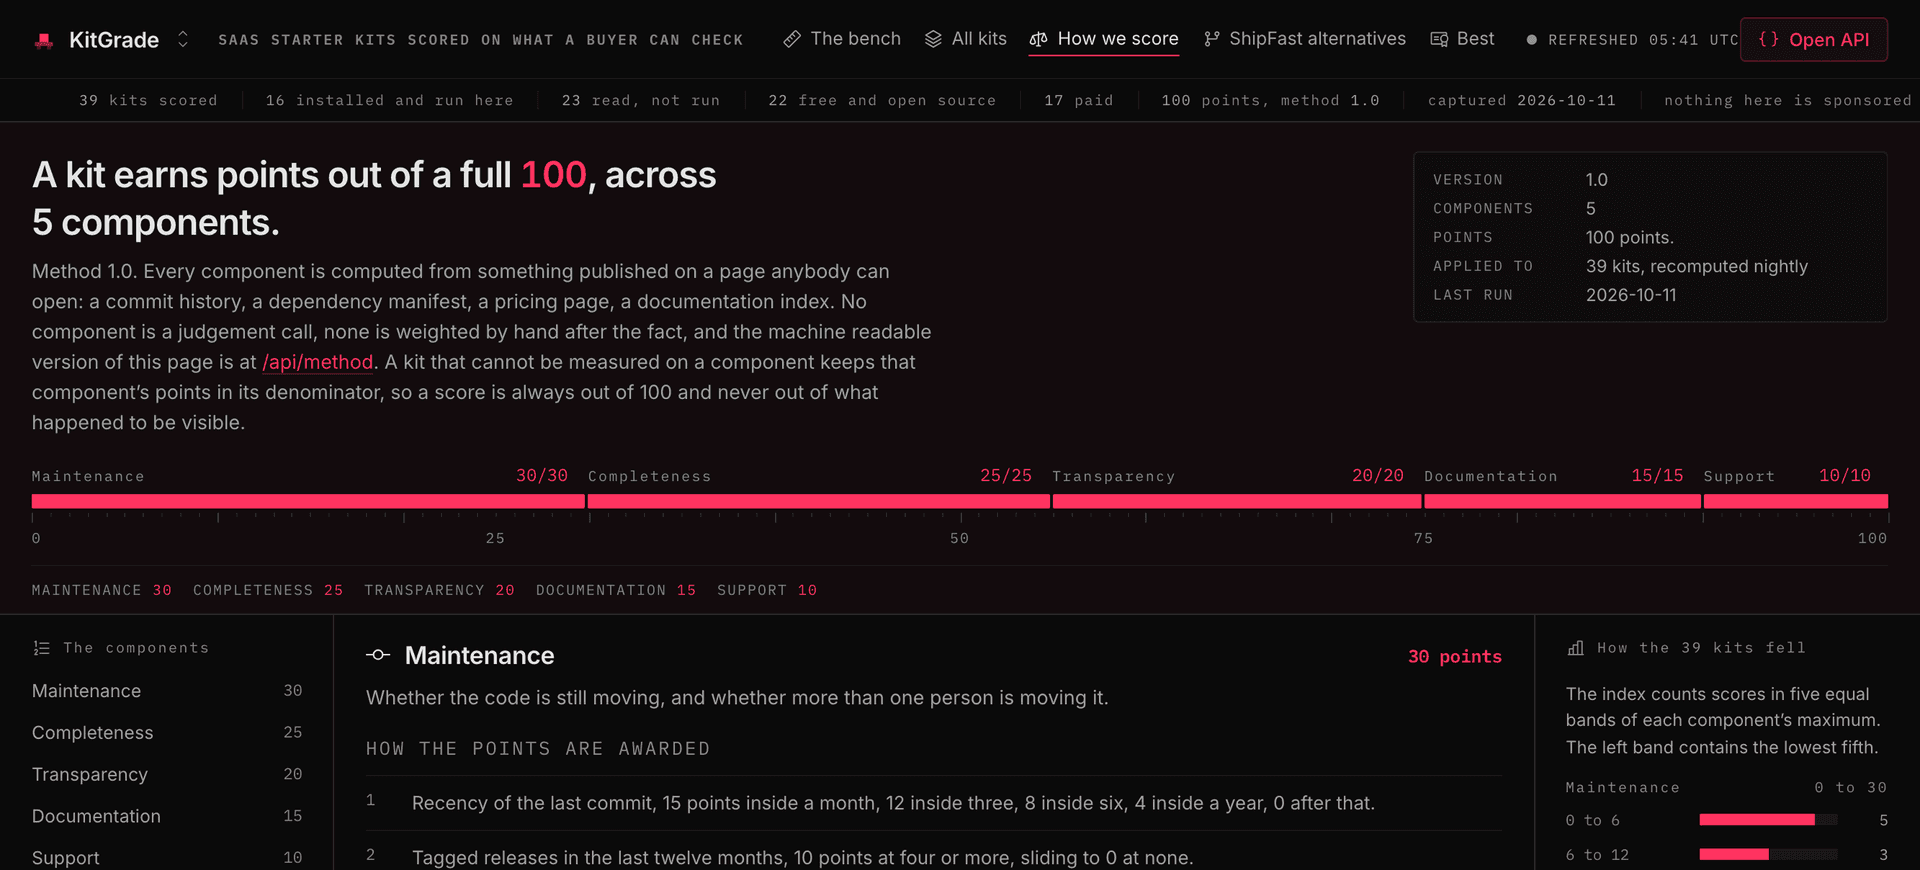This screenshot has width=1920, height=870.
Task: Click the Maintenance 30/30 score bar segment
Action: click(308, 501)
